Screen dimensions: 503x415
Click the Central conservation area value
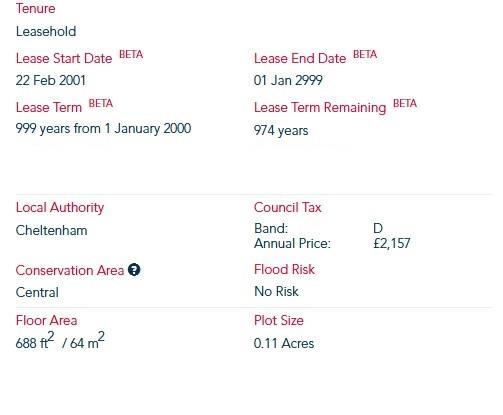point(37,293)
